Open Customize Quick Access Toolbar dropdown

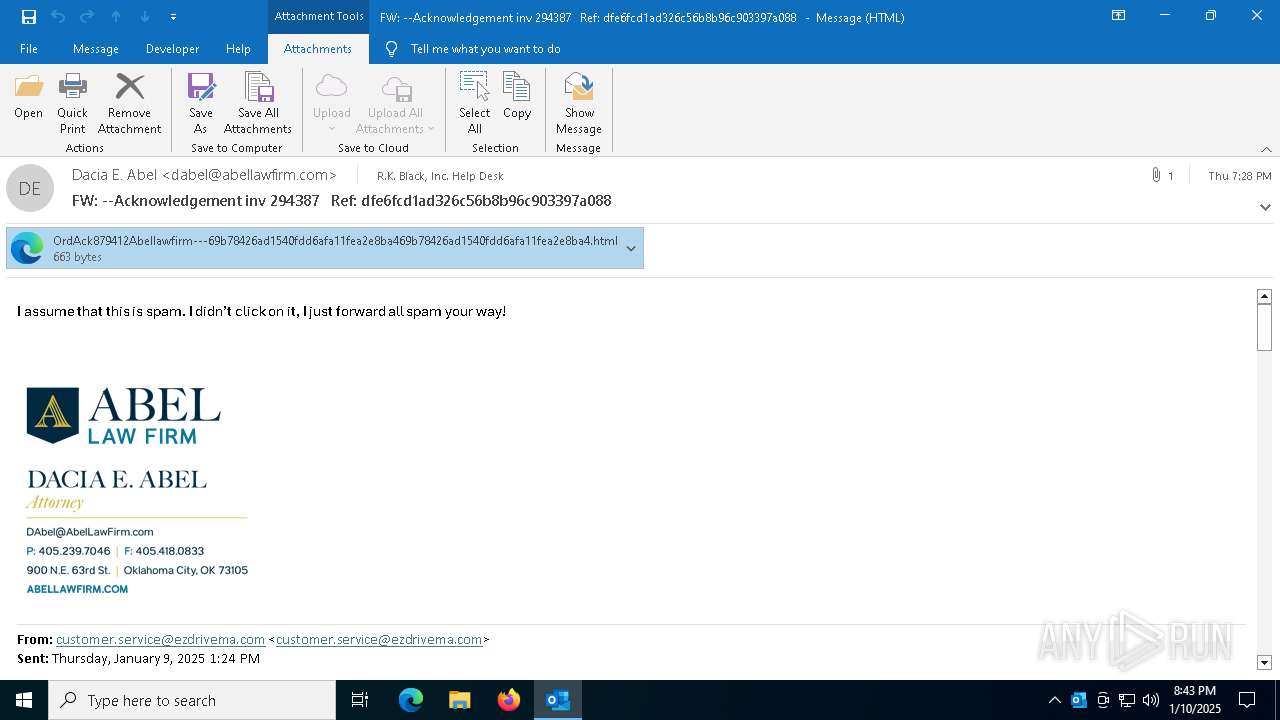[x=174, y=17]
